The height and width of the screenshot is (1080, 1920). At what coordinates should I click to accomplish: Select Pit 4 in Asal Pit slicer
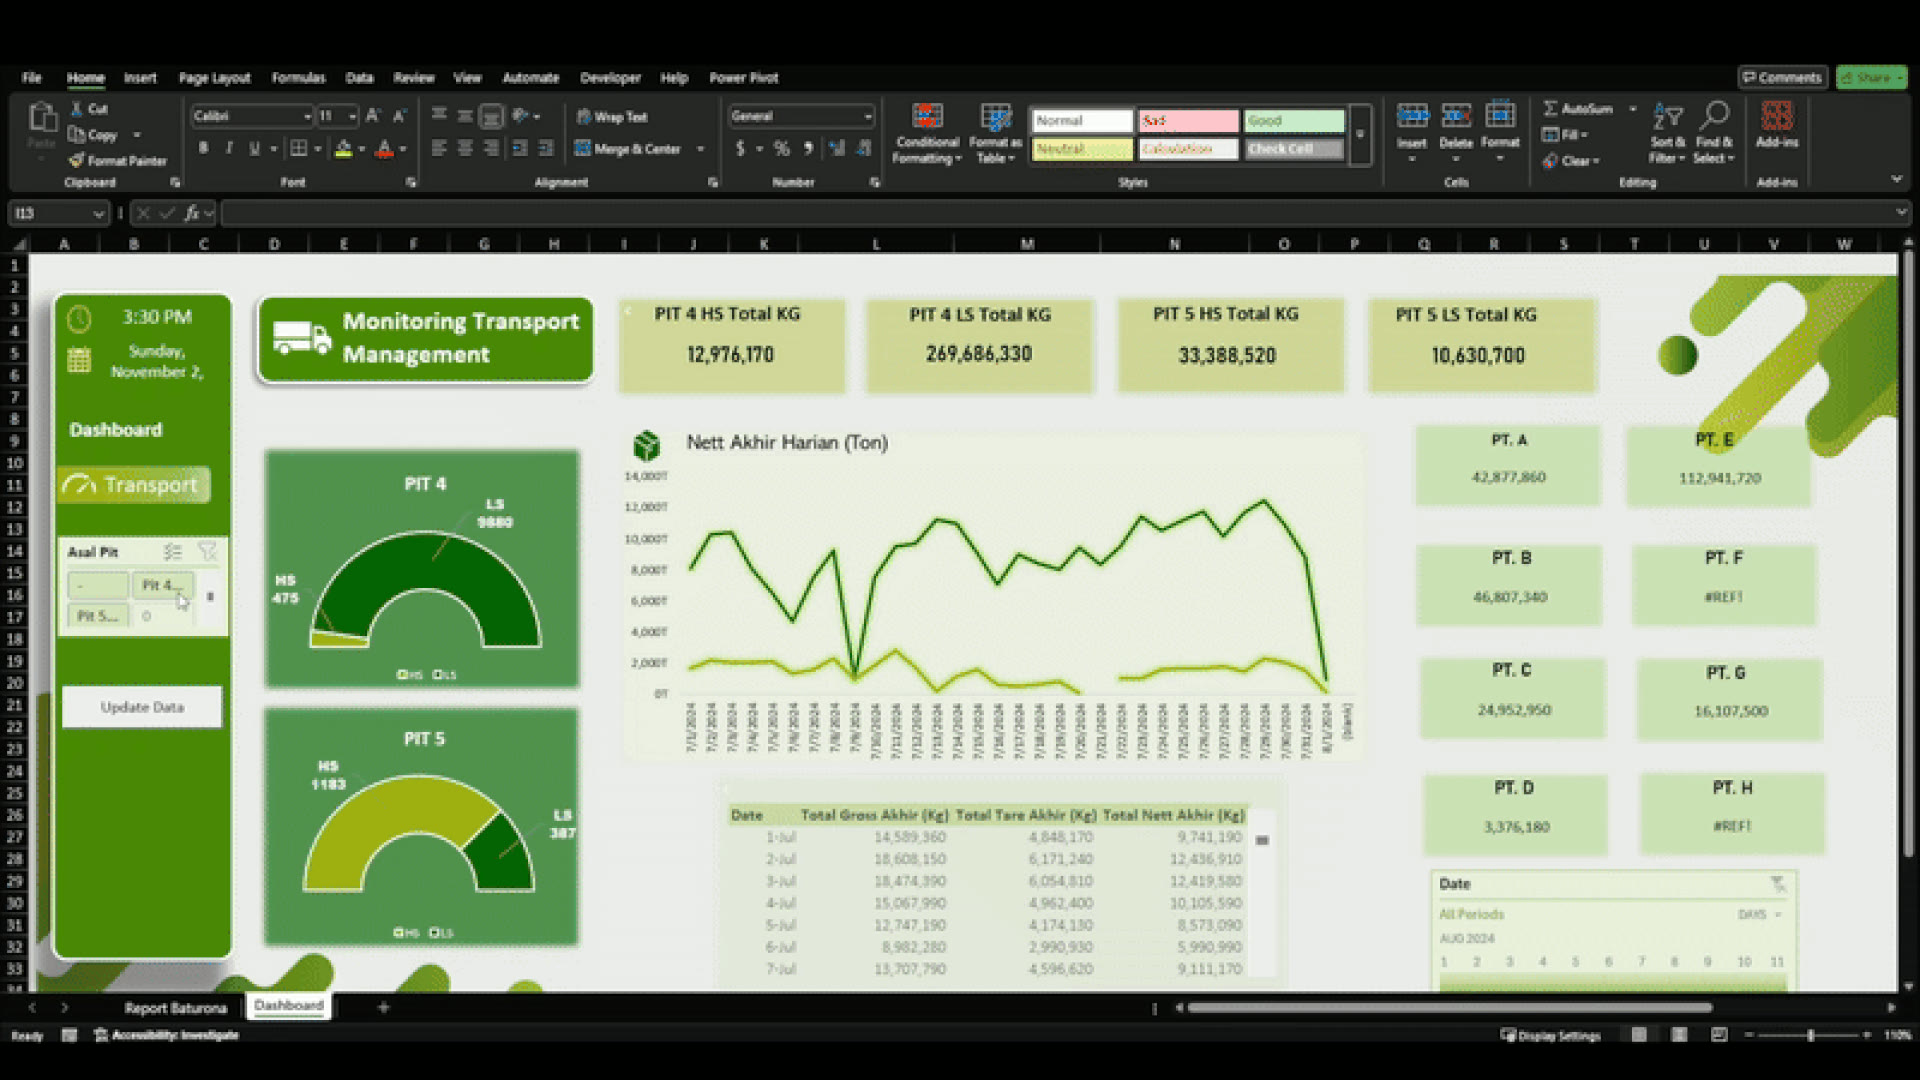tap(162, 585)
